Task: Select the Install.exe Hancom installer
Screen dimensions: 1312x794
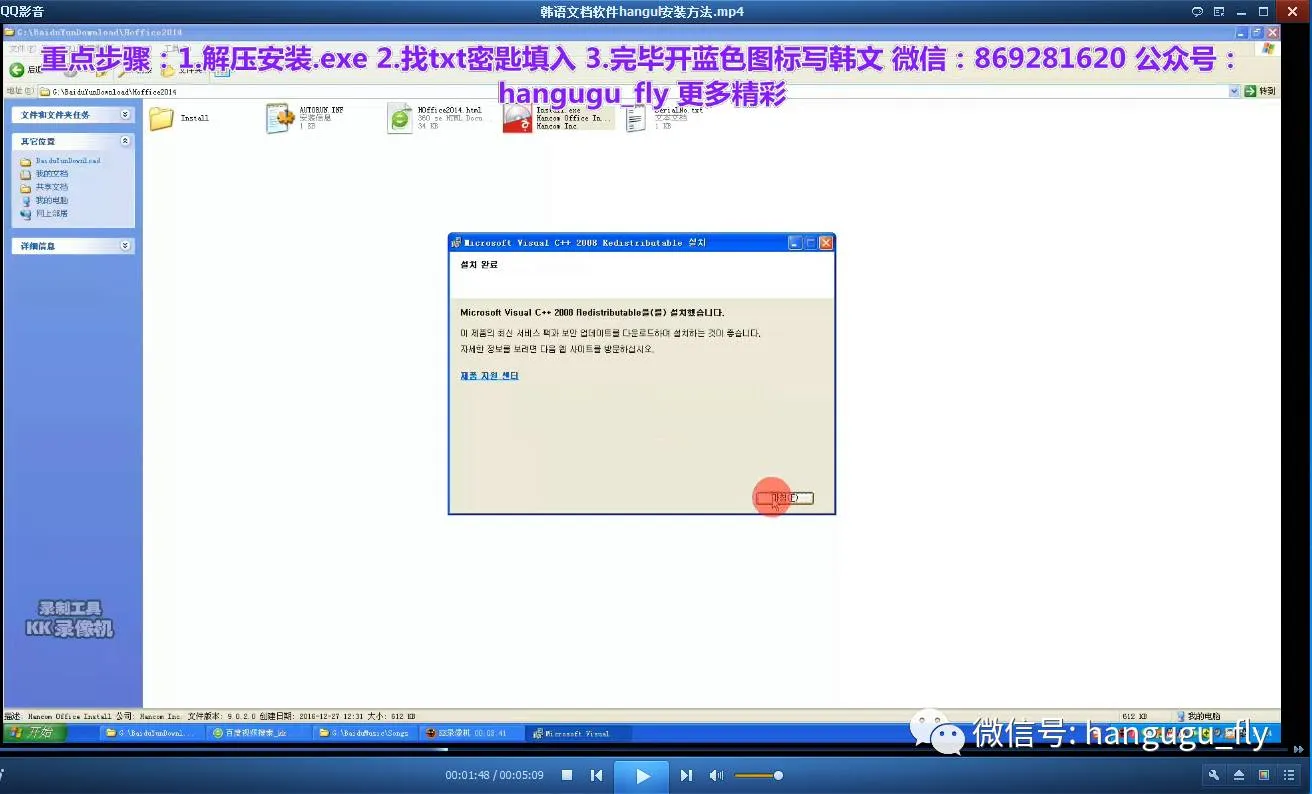Action: [558, 118]
